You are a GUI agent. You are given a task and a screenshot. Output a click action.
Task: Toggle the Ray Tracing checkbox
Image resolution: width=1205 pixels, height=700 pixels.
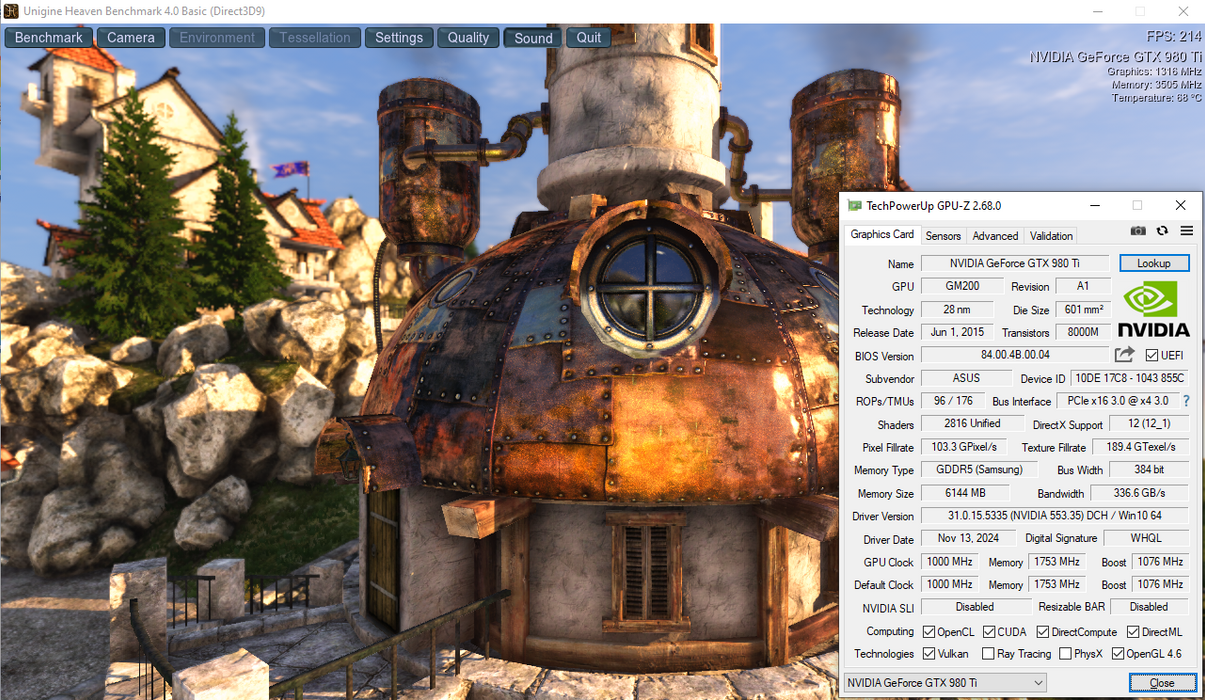coord(989,654)
